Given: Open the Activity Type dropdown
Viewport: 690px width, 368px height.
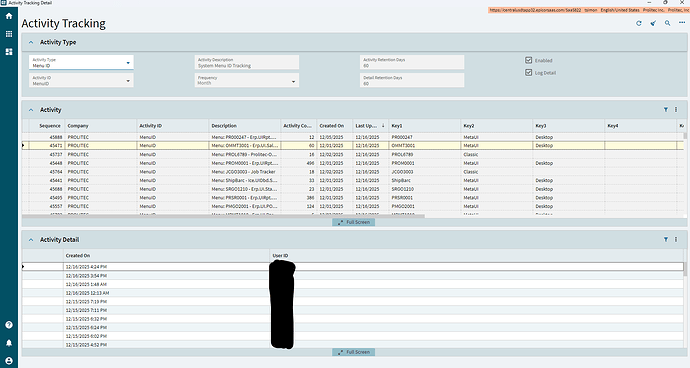Looking at the screenshot, I should pos(128,63).
